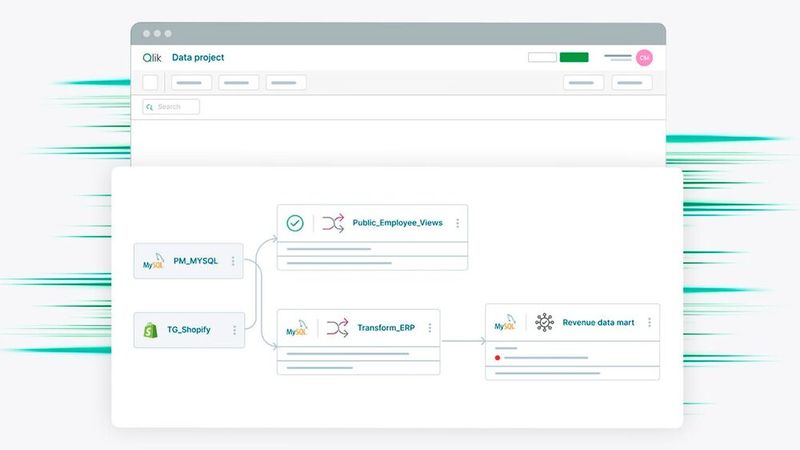This screenshot has height=450, width=800.
Task: Click the Qlik logo
Action: [152, 58]
